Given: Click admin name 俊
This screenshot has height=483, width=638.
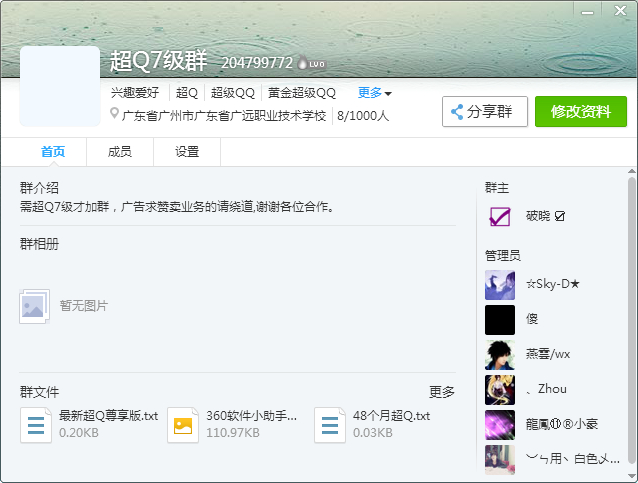Looking at the screenshot, I should click(532, 319).
